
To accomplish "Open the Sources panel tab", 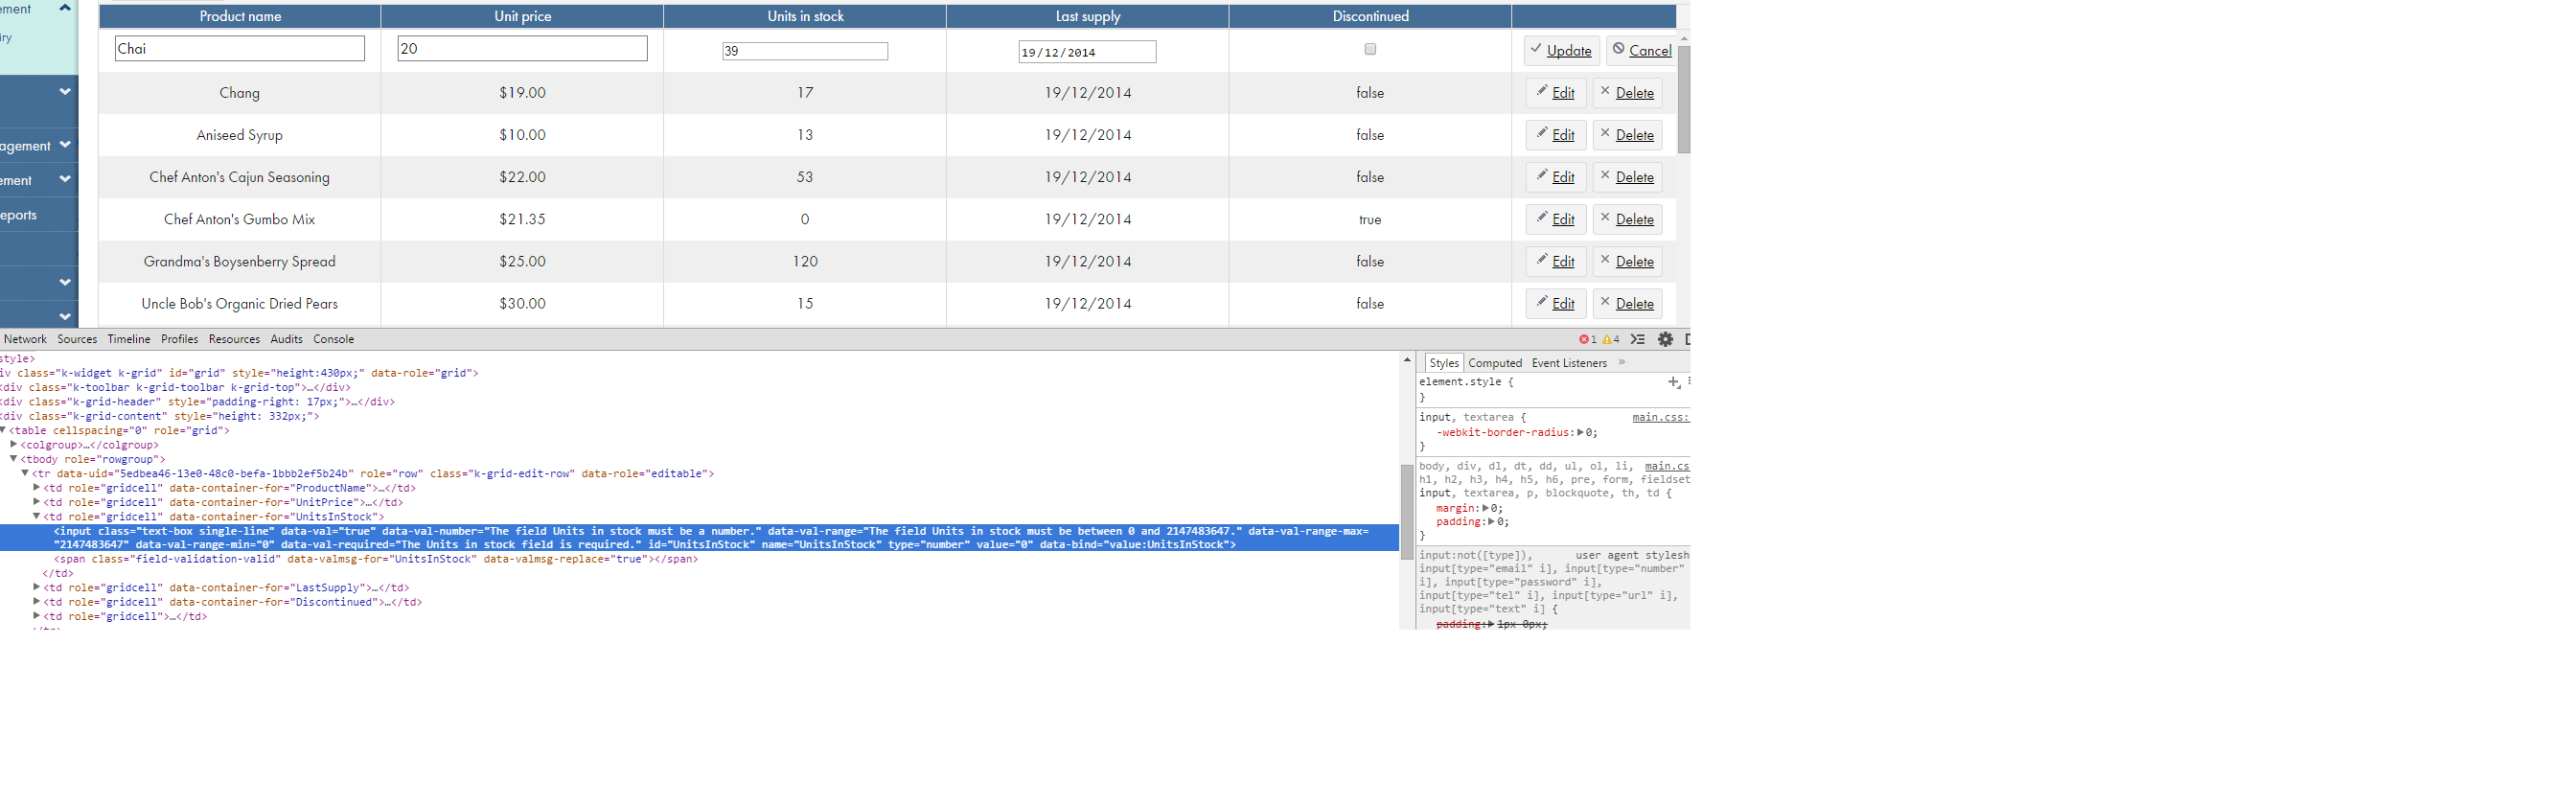I will click(77, 340).
